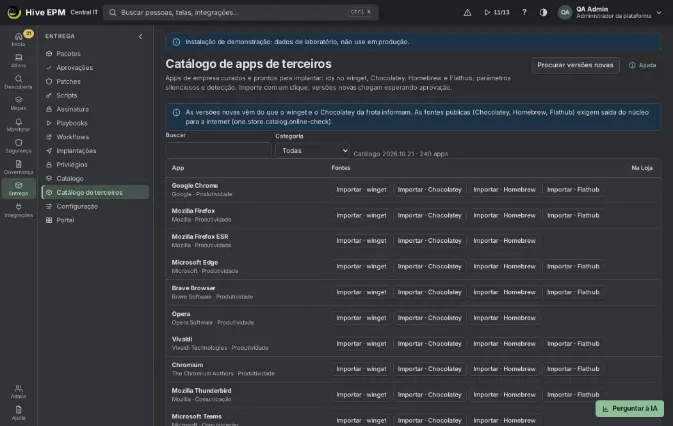Go to Configuração in the sidebar
The image size is (673, 426).
(95, 206)
